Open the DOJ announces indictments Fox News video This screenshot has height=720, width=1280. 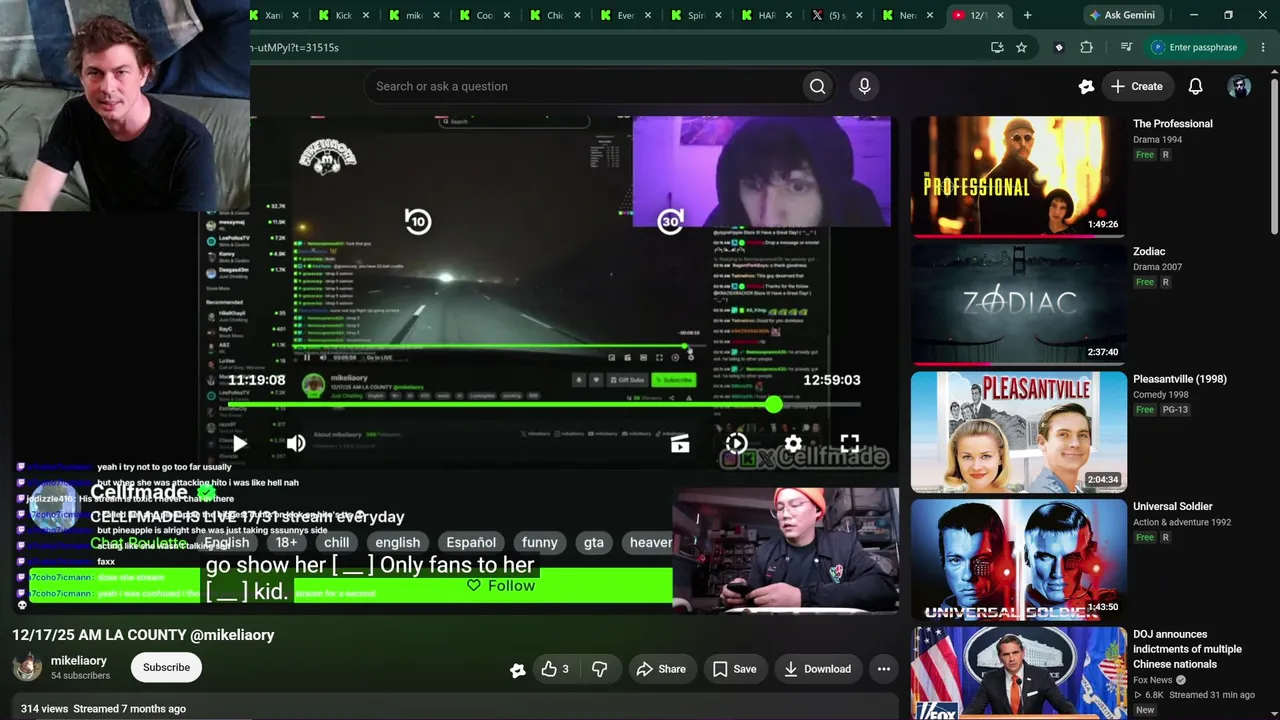pos(1018,673)
